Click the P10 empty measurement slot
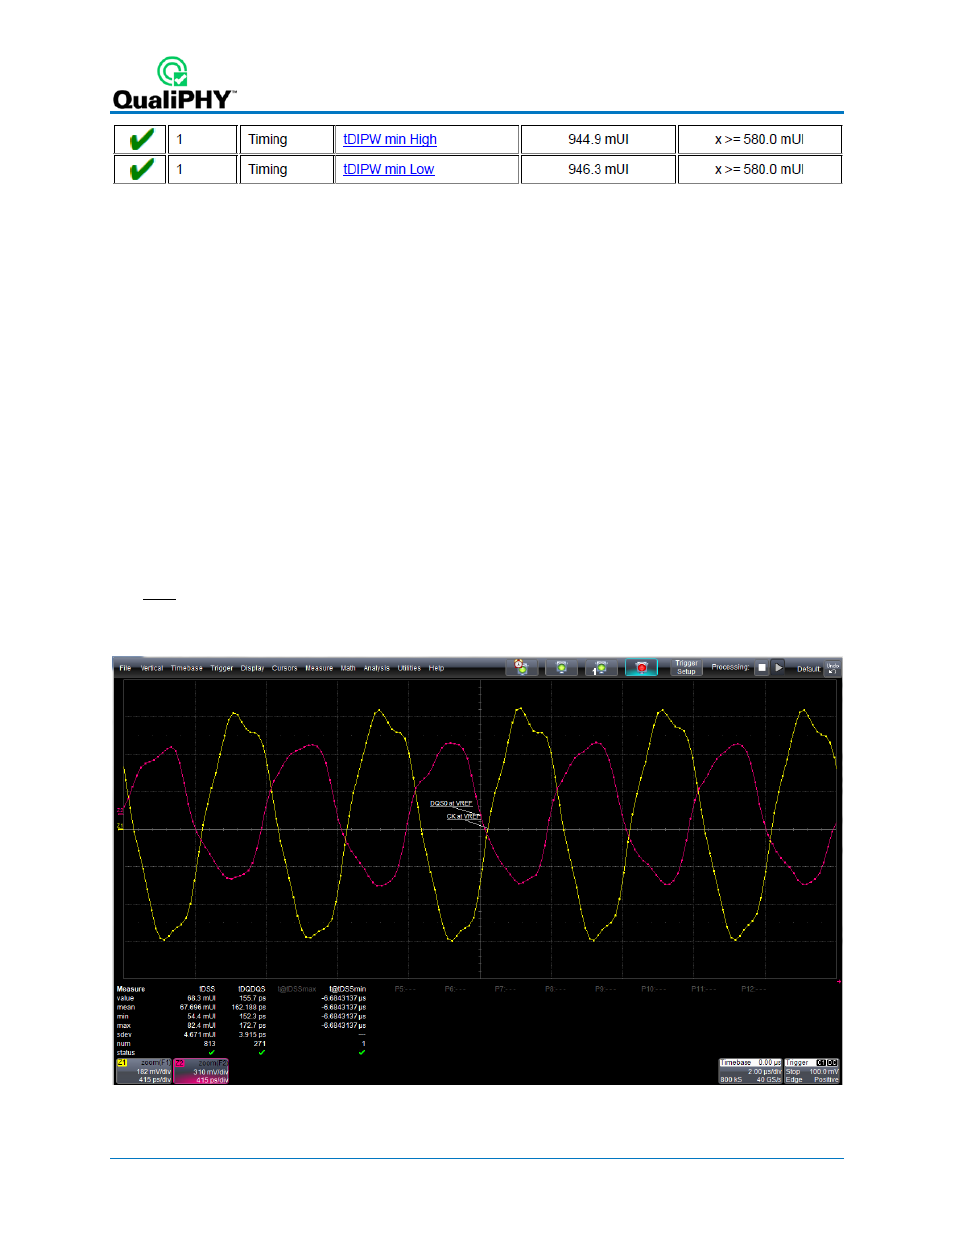Viewport: 954px width, 1235px height. 654,989
